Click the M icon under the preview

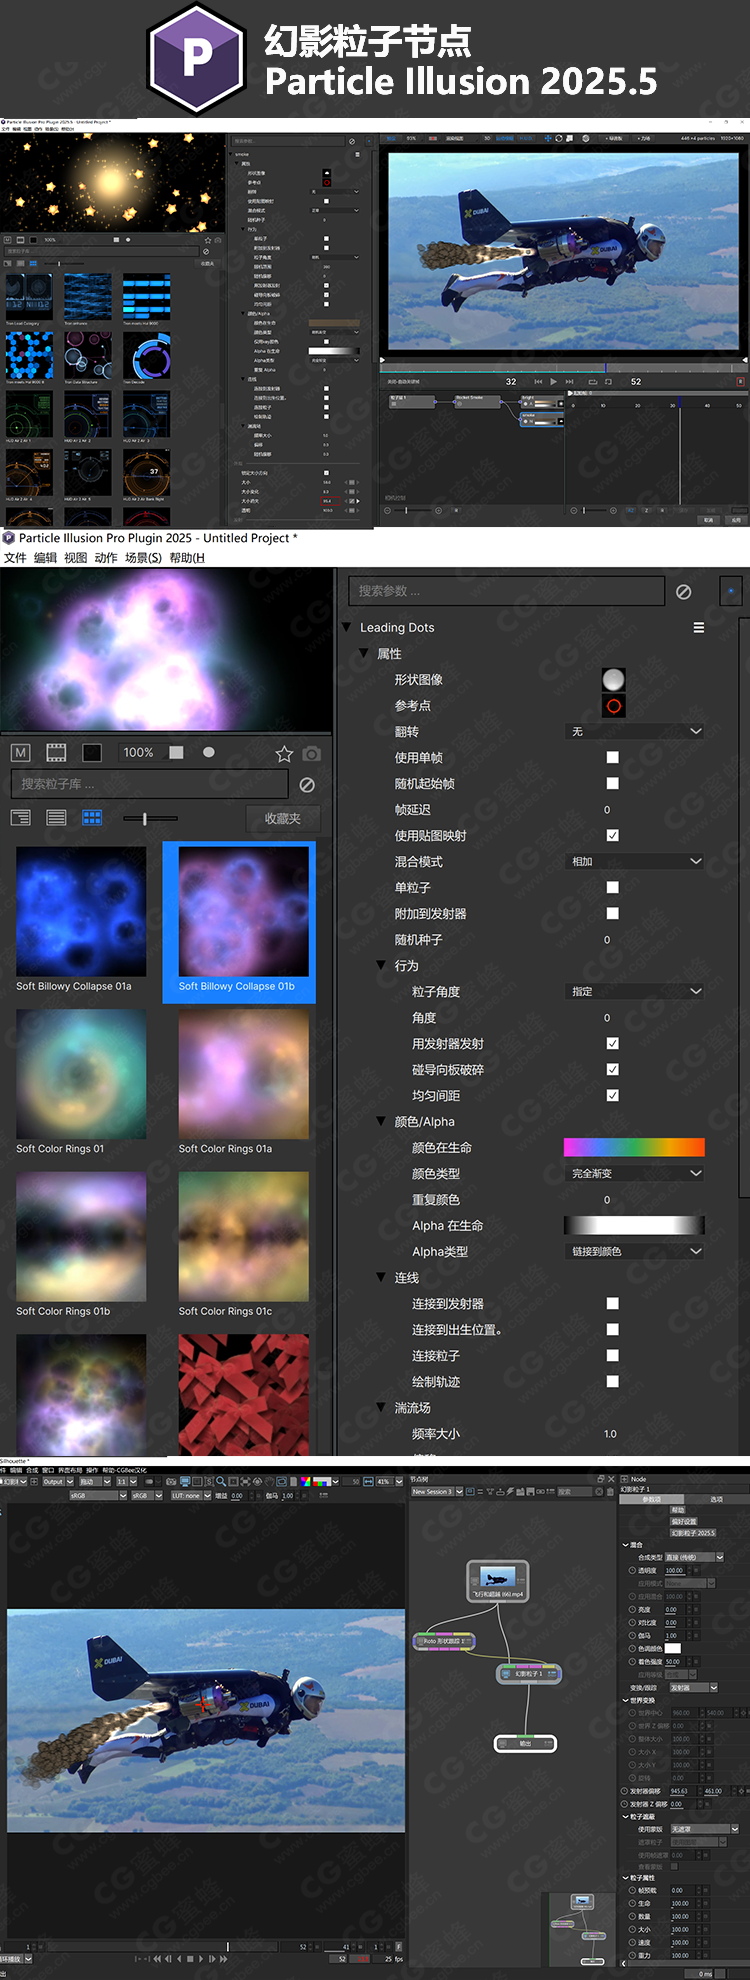click(21, 753)
